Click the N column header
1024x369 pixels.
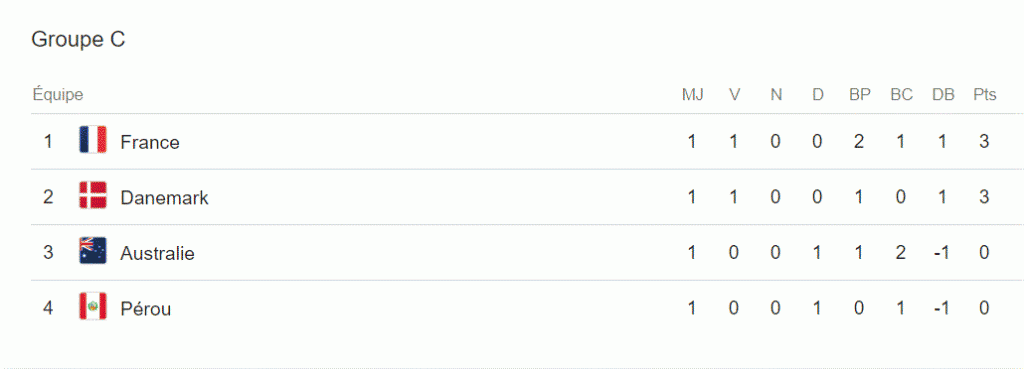[x=776, y=95]
